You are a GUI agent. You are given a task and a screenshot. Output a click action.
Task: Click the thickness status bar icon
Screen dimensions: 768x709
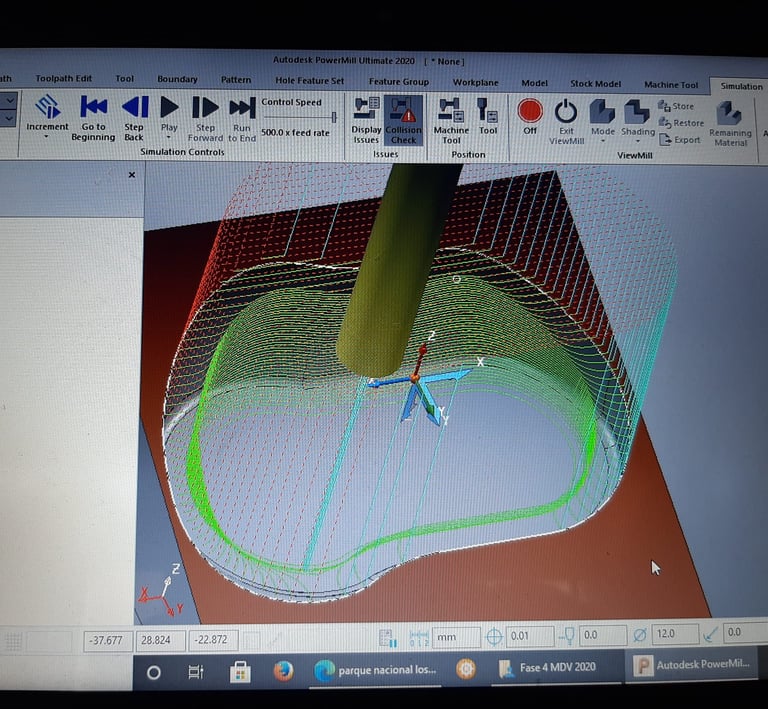[567, 636]
